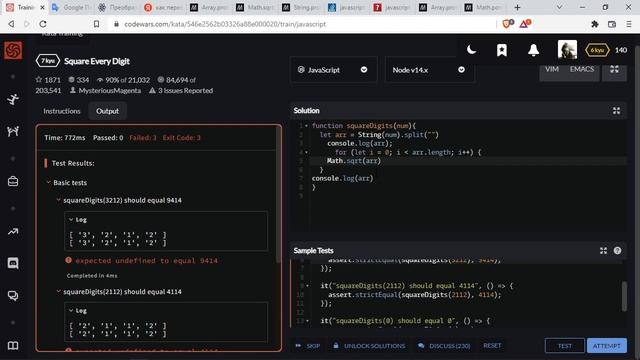The image size is (640, 360).
Task: Open the briefcase sidebar icon
Action: (13, 181)
